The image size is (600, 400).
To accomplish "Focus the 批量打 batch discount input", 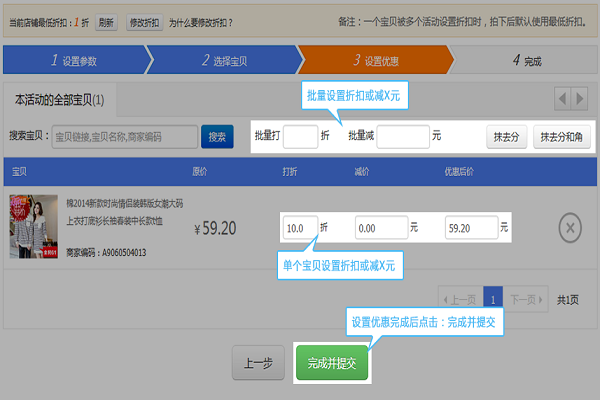I will tap(300, 137).
